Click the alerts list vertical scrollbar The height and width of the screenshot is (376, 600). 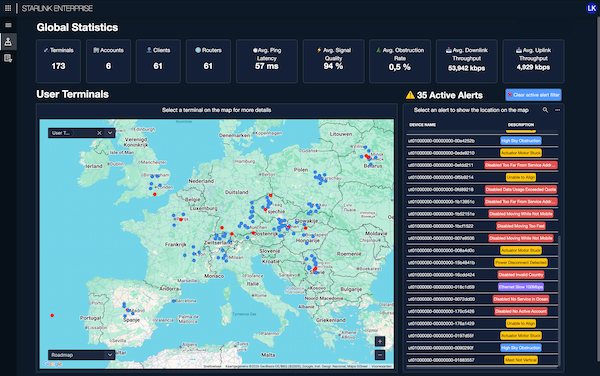(x=559, y=298)
